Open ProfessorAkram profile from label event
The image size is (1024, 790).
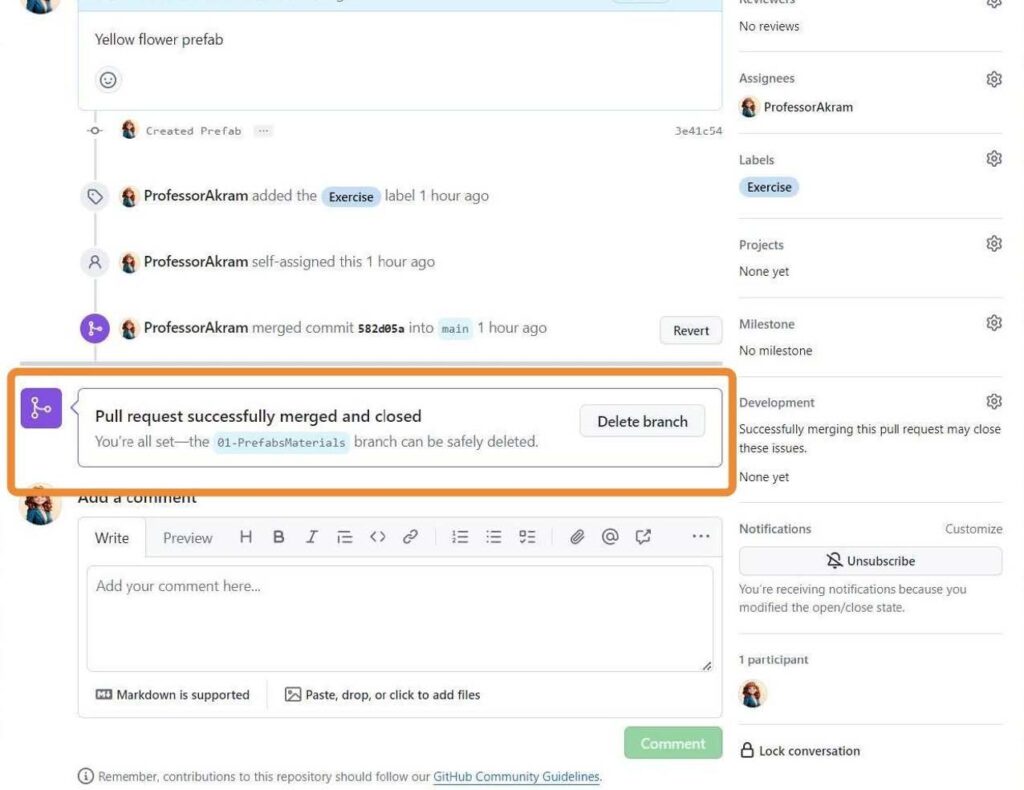(x=196, y=196)
